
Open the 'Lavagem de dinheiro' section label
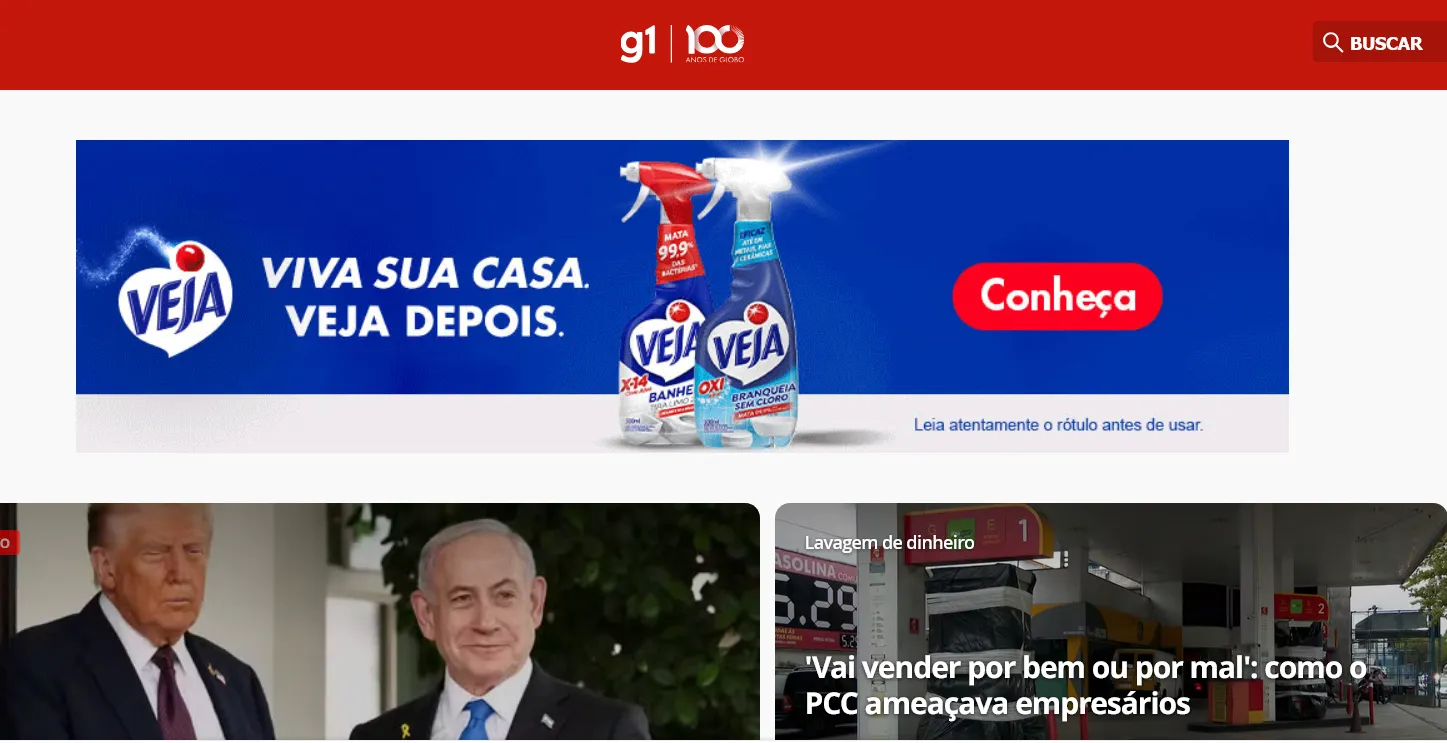pyautogui.click(x=889, y=543)
